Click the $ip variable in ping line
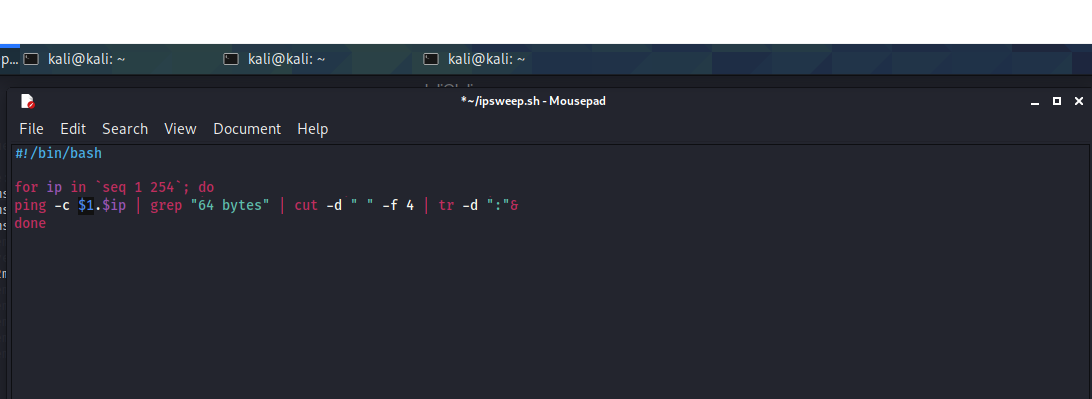This screenshot has height=399, width=1092. [x=114, y=205]
